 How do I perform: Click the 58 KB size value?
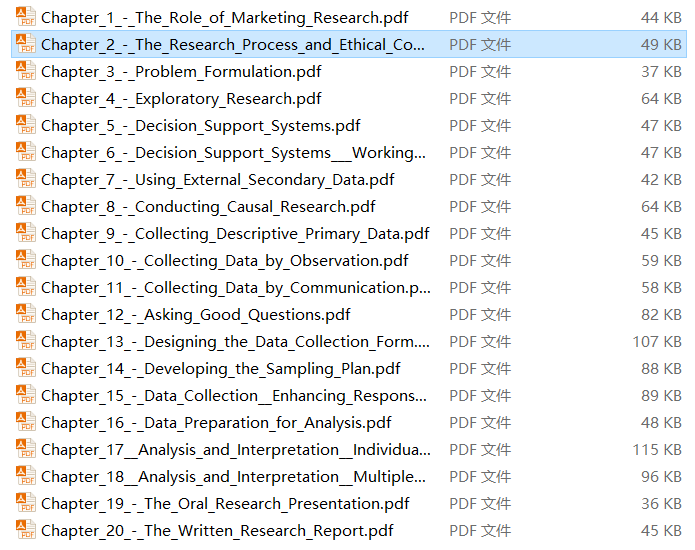tap(661, 288)
